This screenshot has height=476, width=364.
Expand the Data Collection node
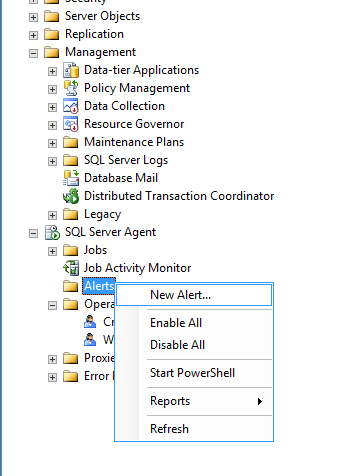[52, 107]
